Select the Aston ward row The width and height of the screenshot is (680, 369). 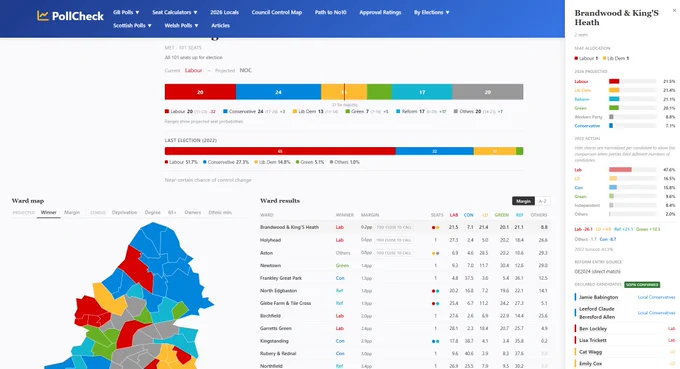[405, 253]
